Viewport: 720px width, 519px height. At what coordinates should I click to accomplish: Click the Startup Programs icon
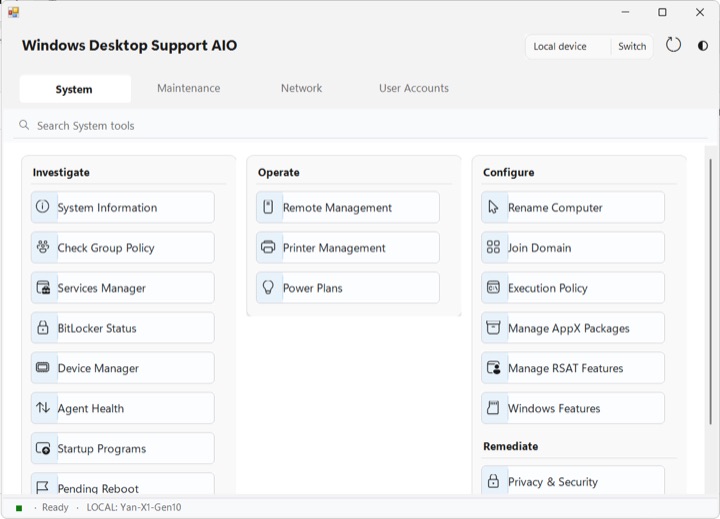tap(43, 448)
